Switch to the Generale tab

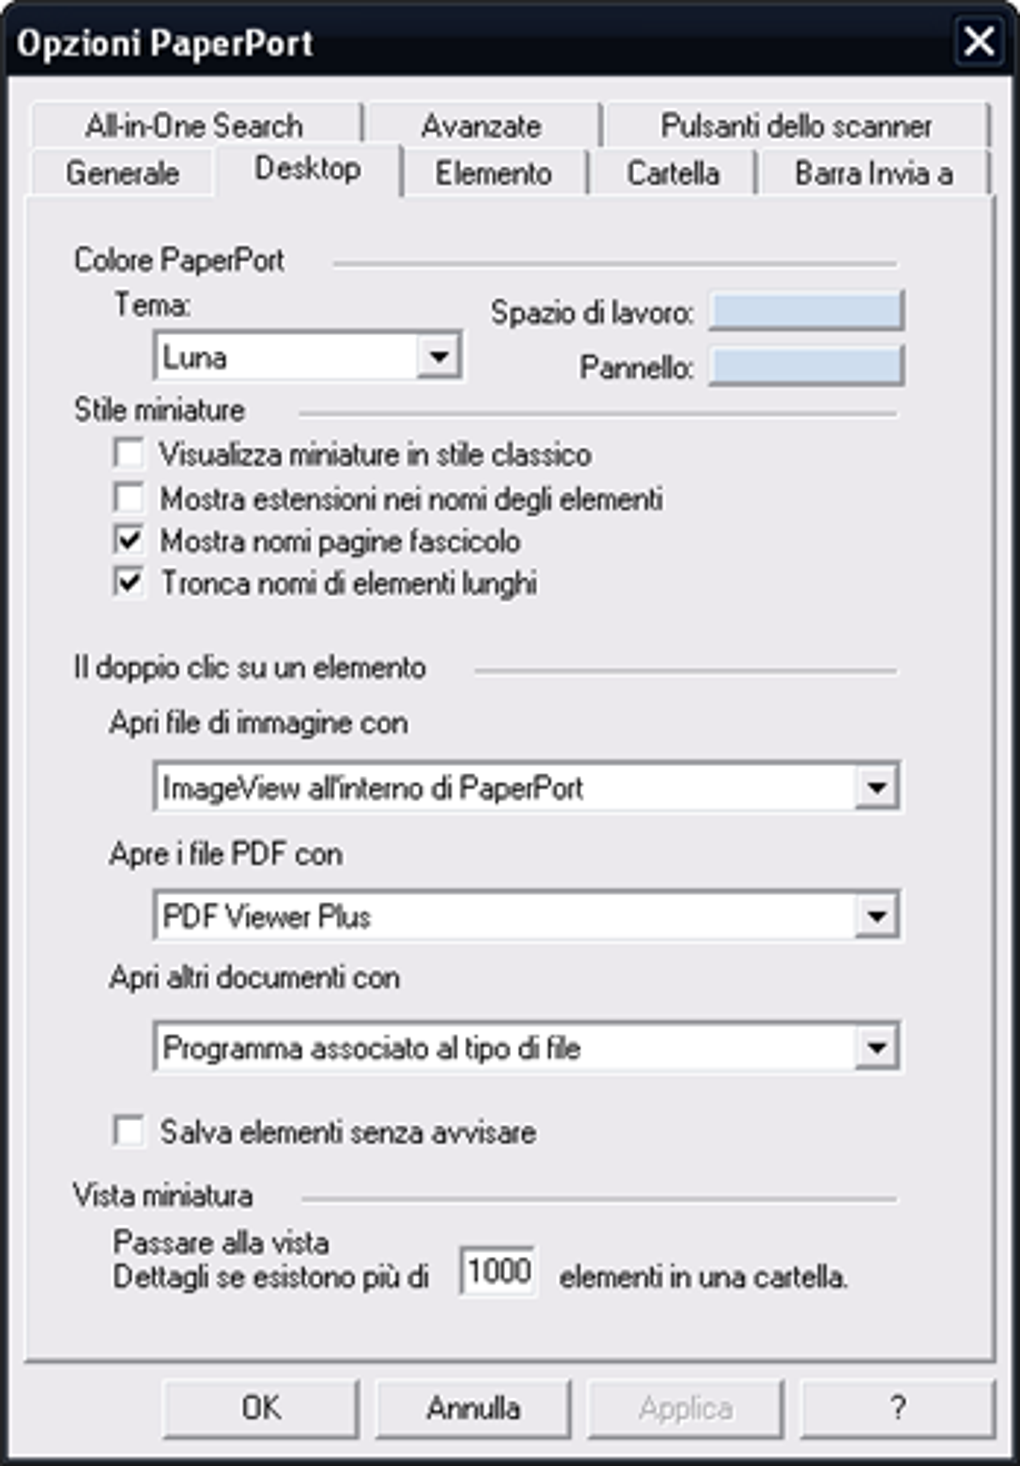pos(122,172)
